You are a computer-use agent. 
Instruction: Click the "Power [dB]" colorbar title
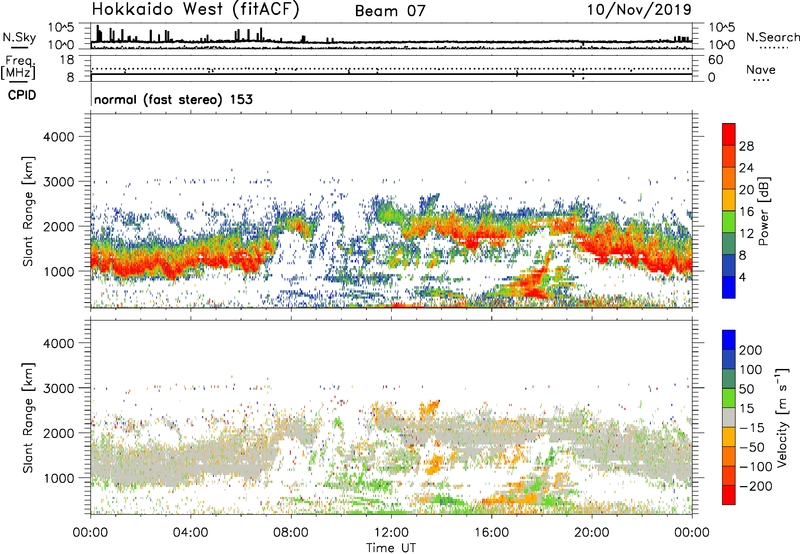(x=764, y=211)
